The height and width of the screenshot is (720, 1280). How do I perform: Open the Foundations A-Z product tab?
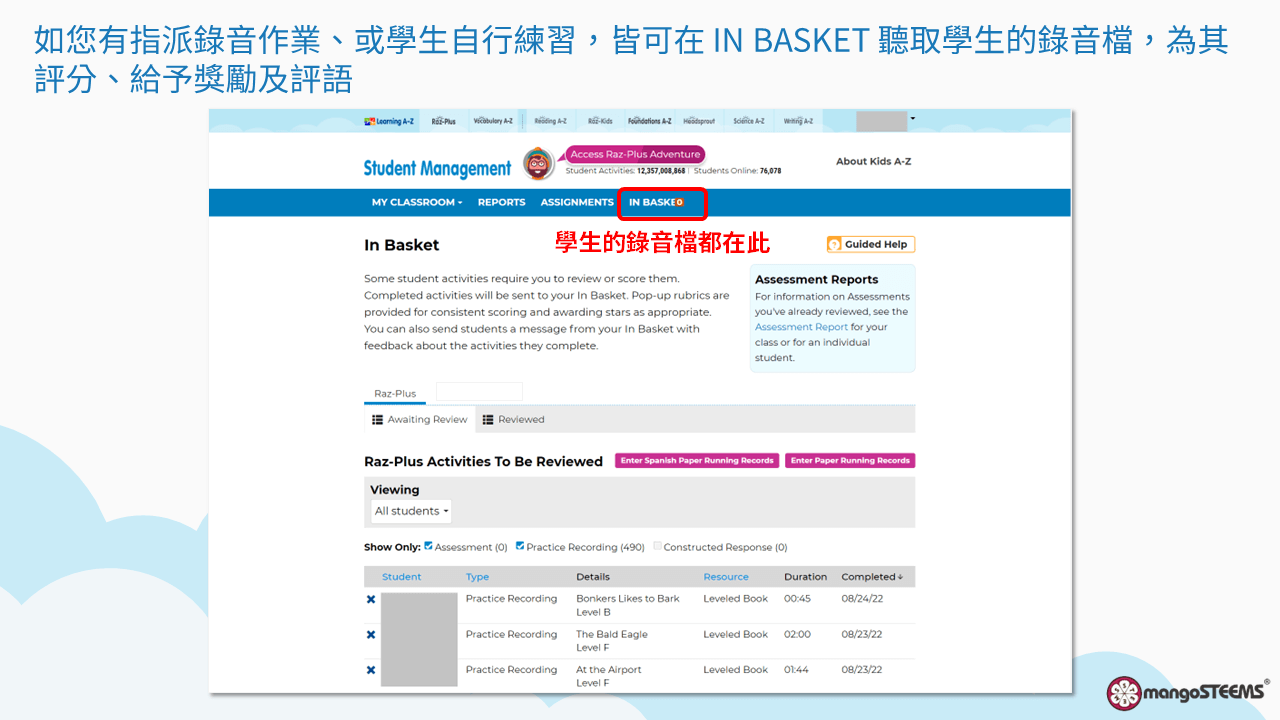click(x=649, y=121)
